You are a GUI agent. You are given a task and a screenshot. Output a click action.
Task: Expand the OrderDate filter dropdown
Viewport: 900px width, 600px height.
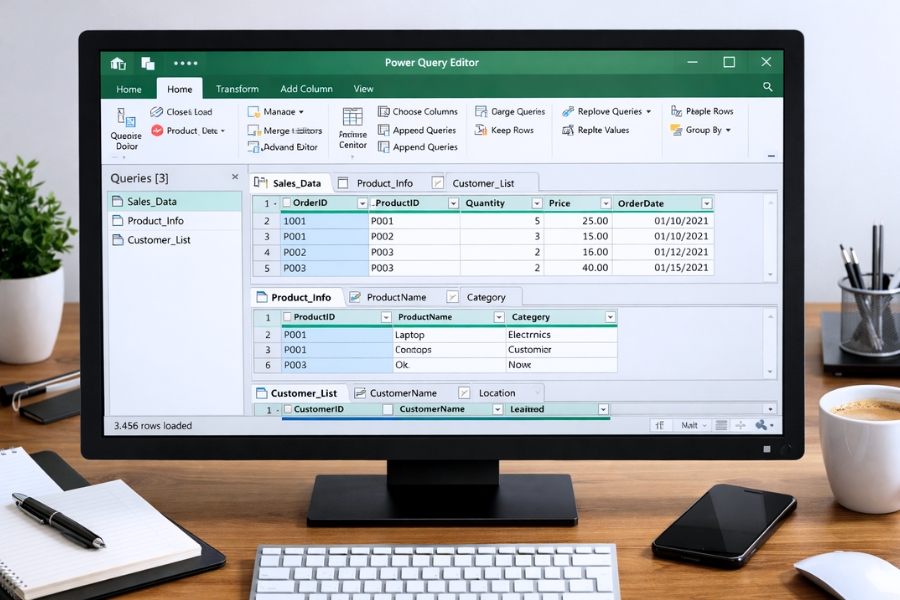[707, 202]
